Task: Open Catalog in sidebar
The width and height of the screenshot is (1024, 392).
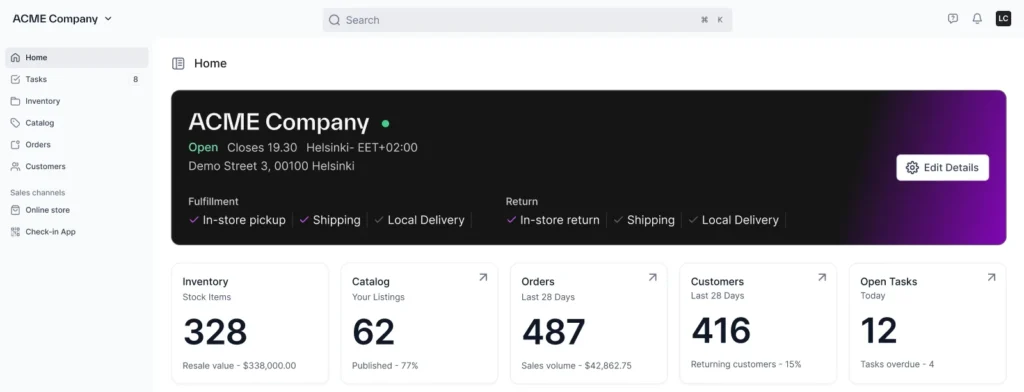Action: tap(77, 123)
